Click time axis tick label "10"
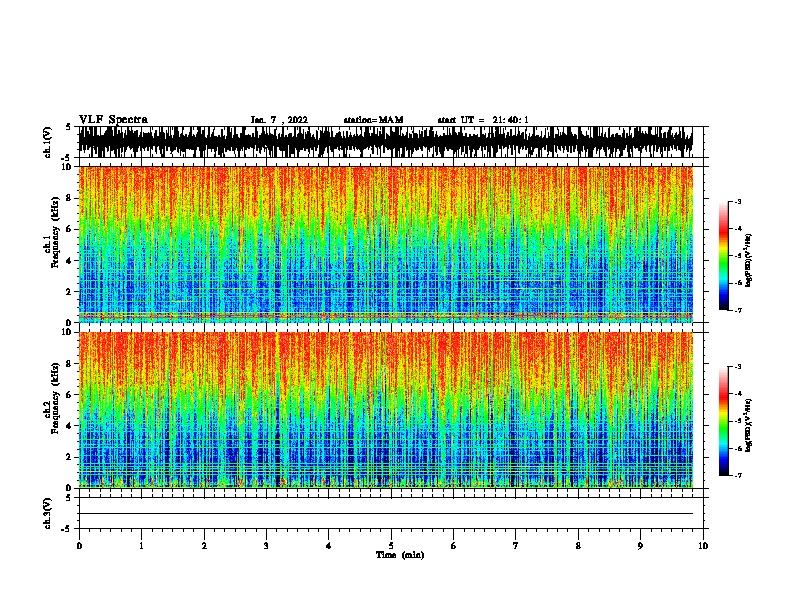The width and height of the screenshot is (792, 612). point(703,546)
